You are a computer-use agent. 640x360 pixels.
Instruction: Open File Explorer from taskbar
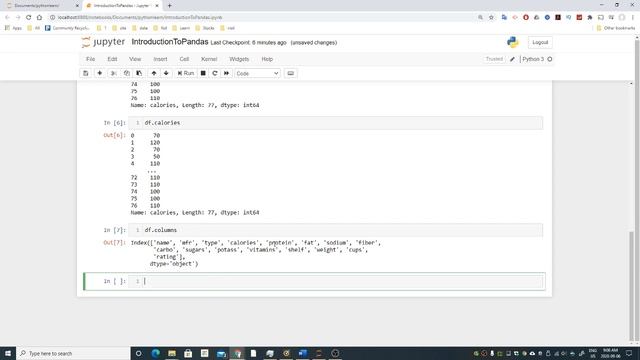pos(172,353)
